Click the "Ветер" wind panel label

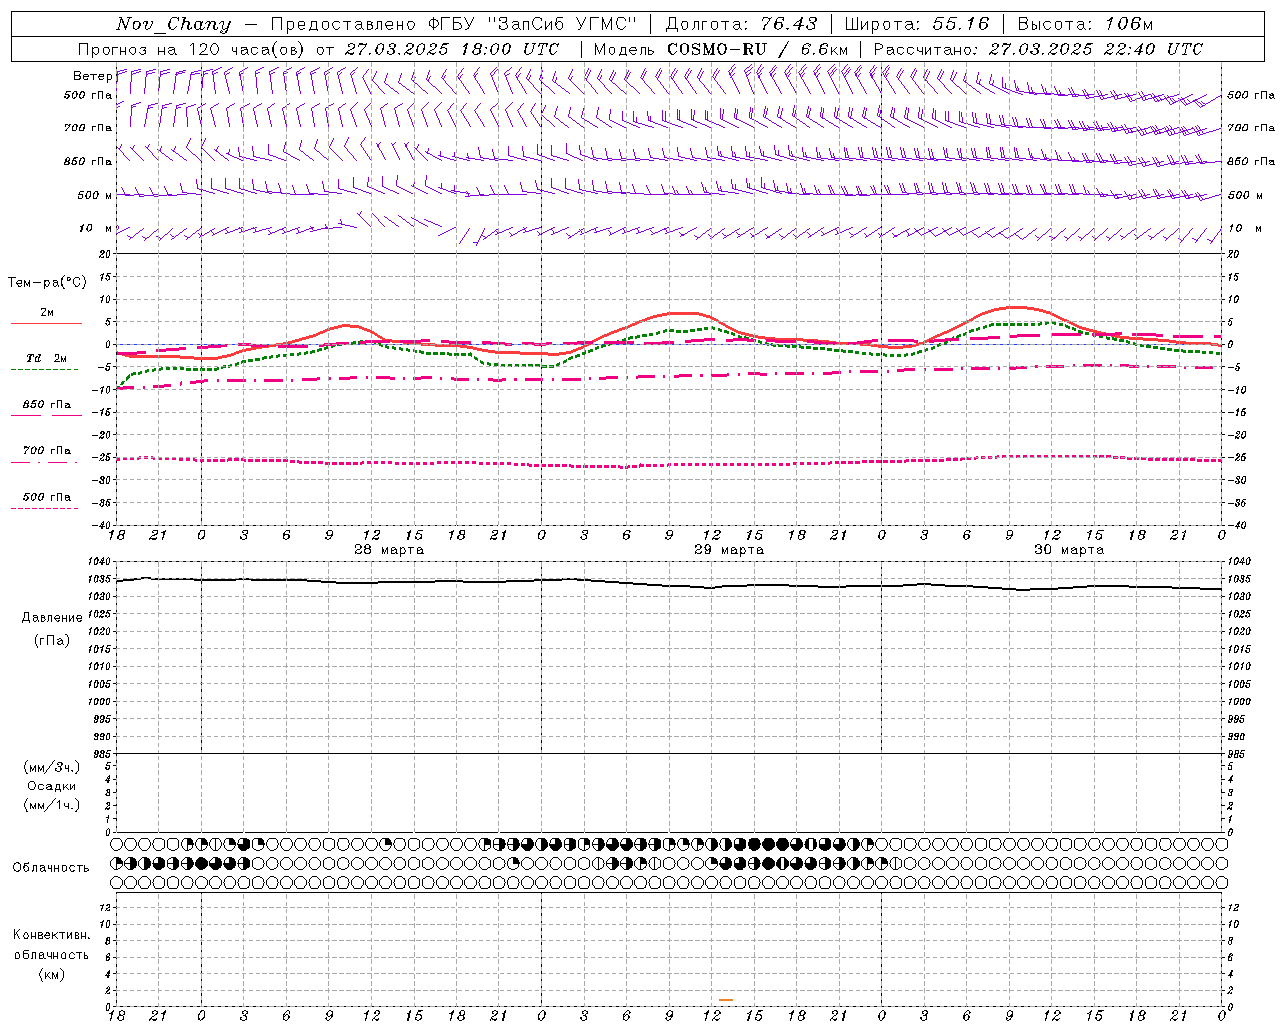click(x=93, y=76)
